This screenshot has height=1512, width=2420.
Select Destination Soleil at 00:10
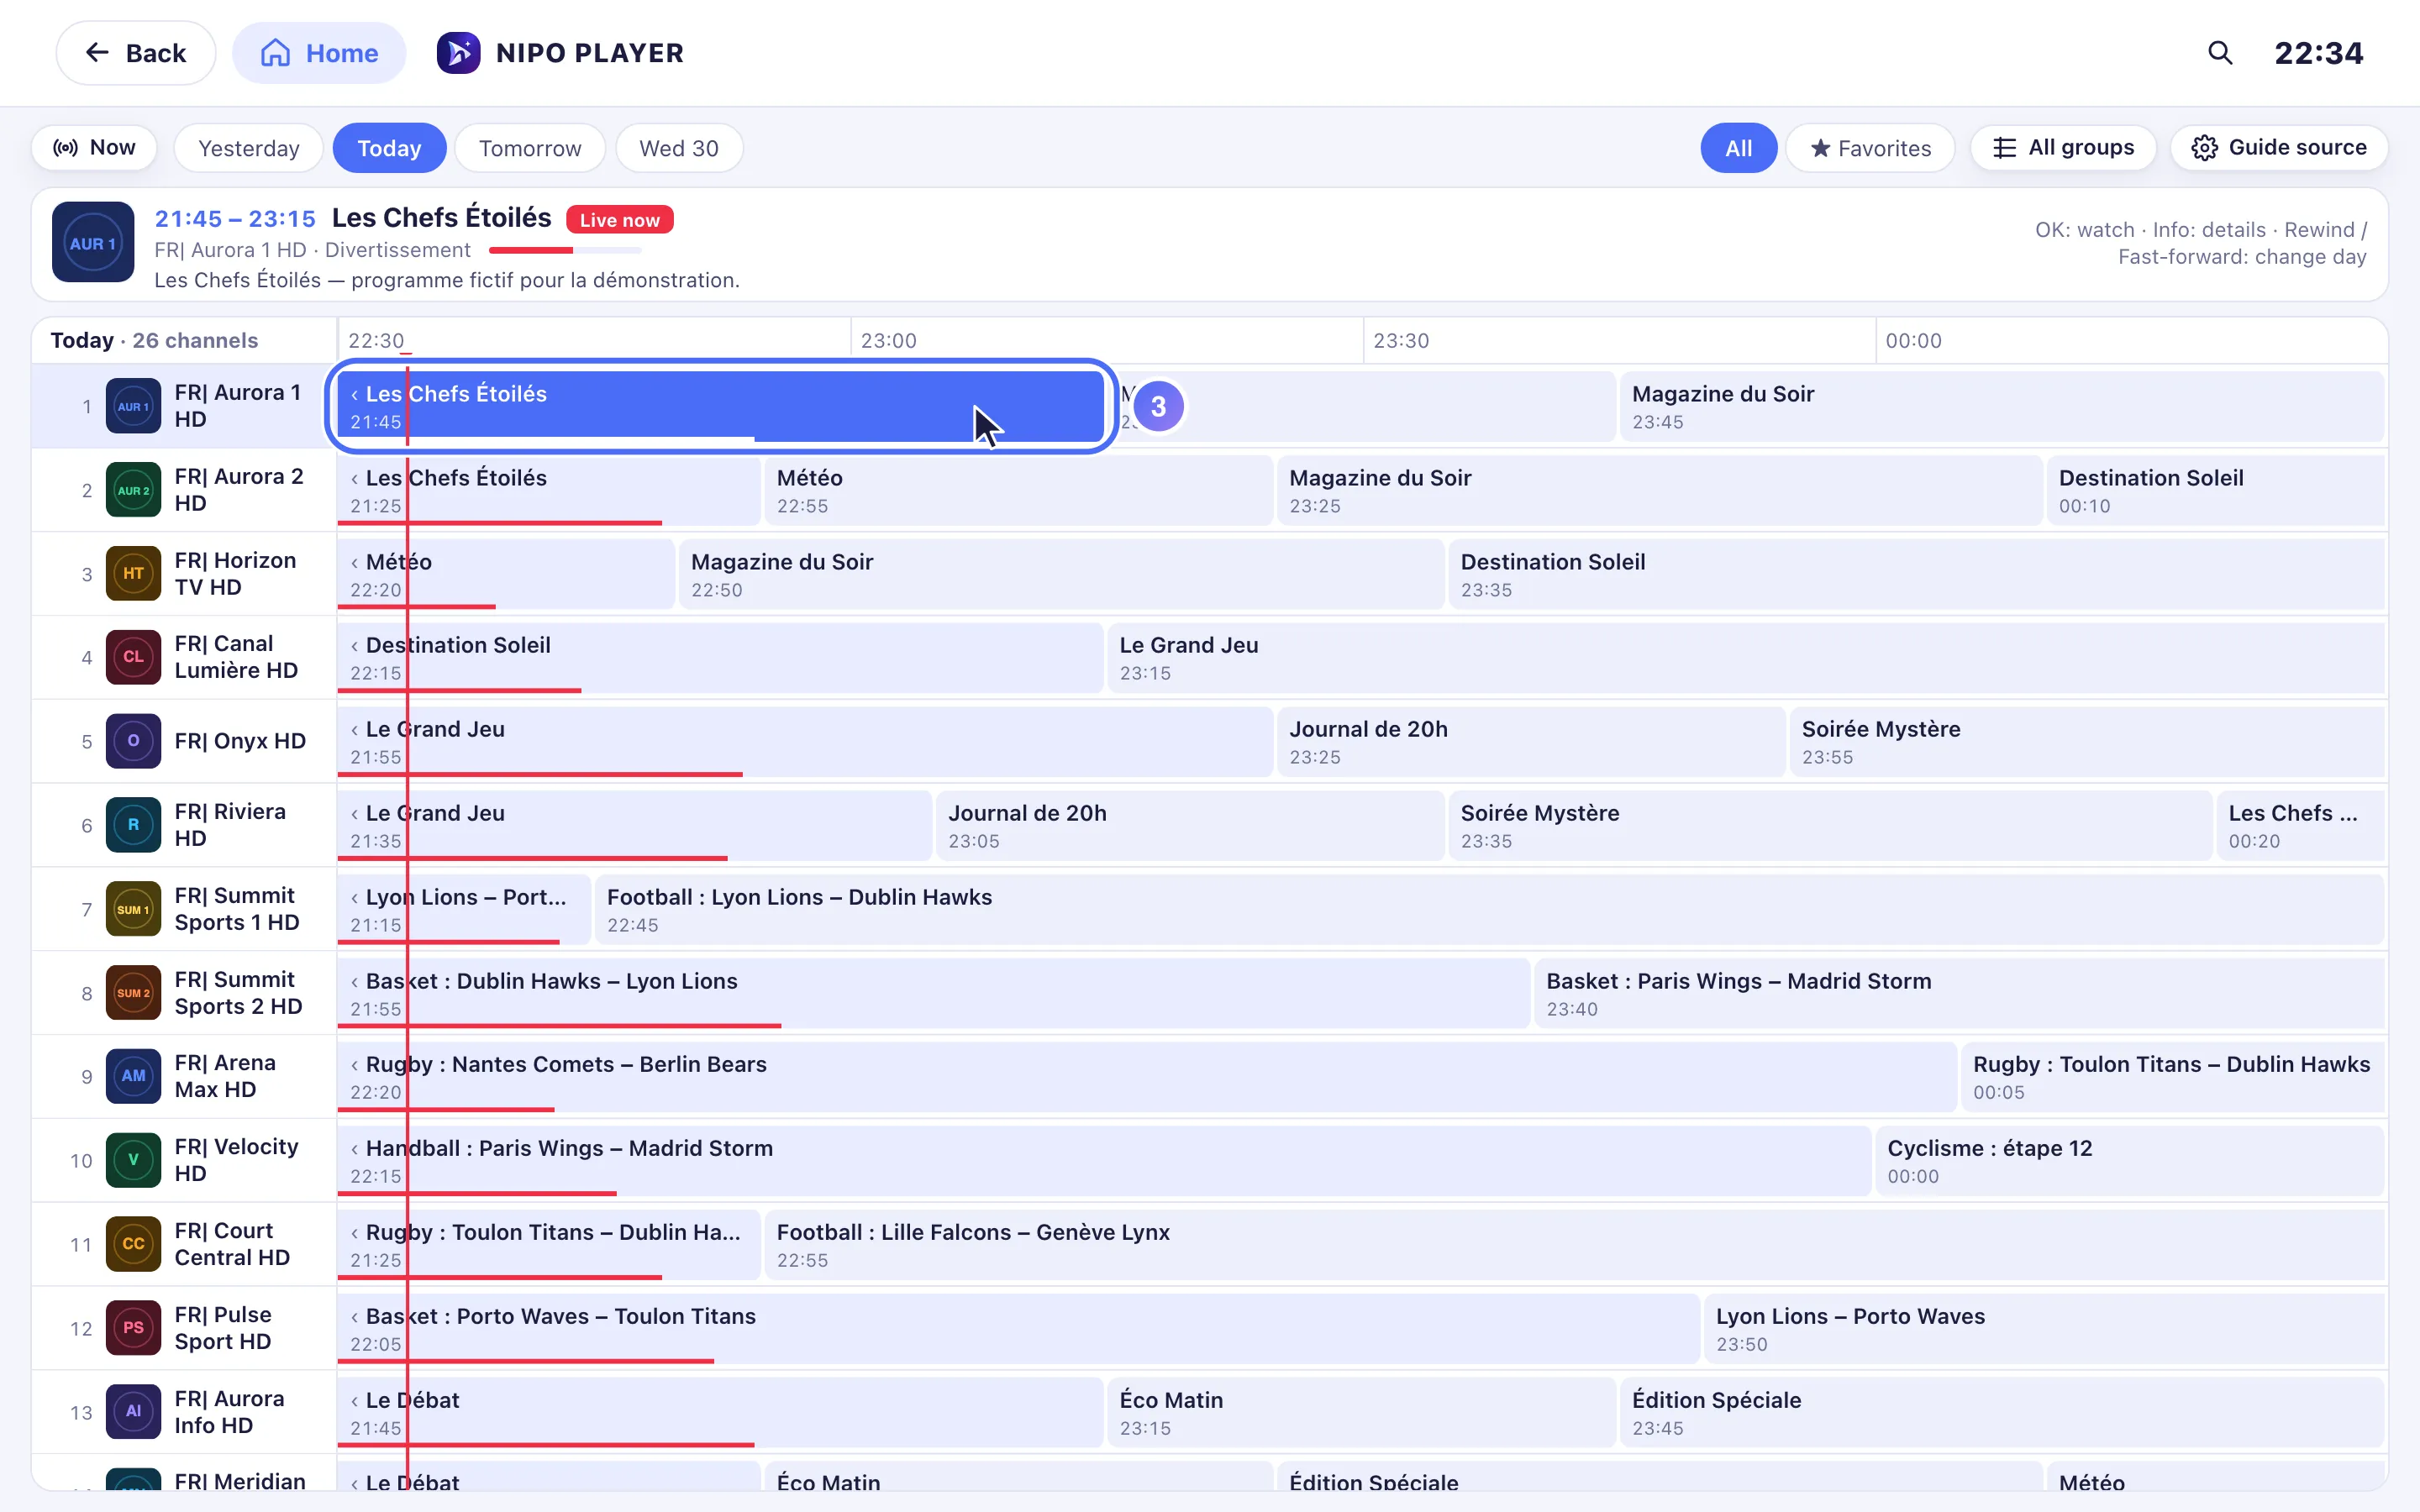tap(2215, 490)
